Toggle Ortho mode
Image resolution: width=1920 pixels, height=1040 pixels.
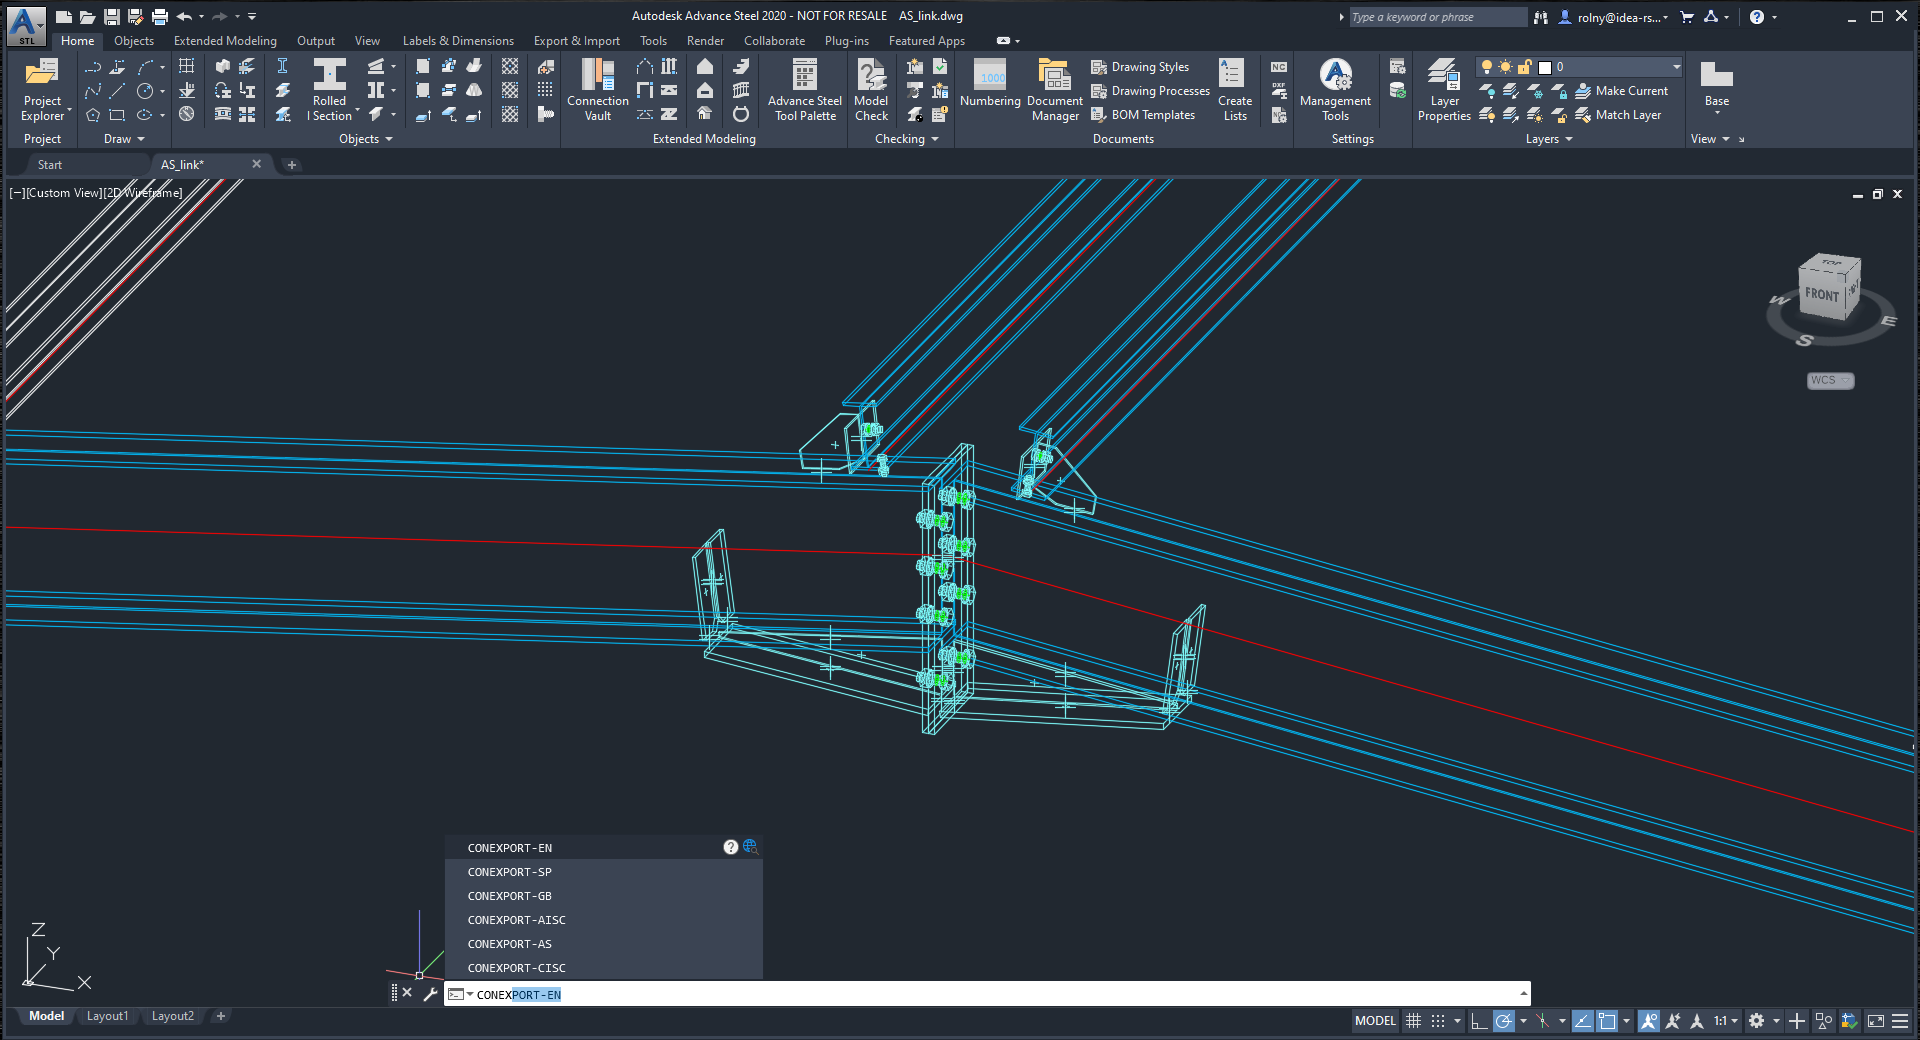click(x=1479, y=1021)
